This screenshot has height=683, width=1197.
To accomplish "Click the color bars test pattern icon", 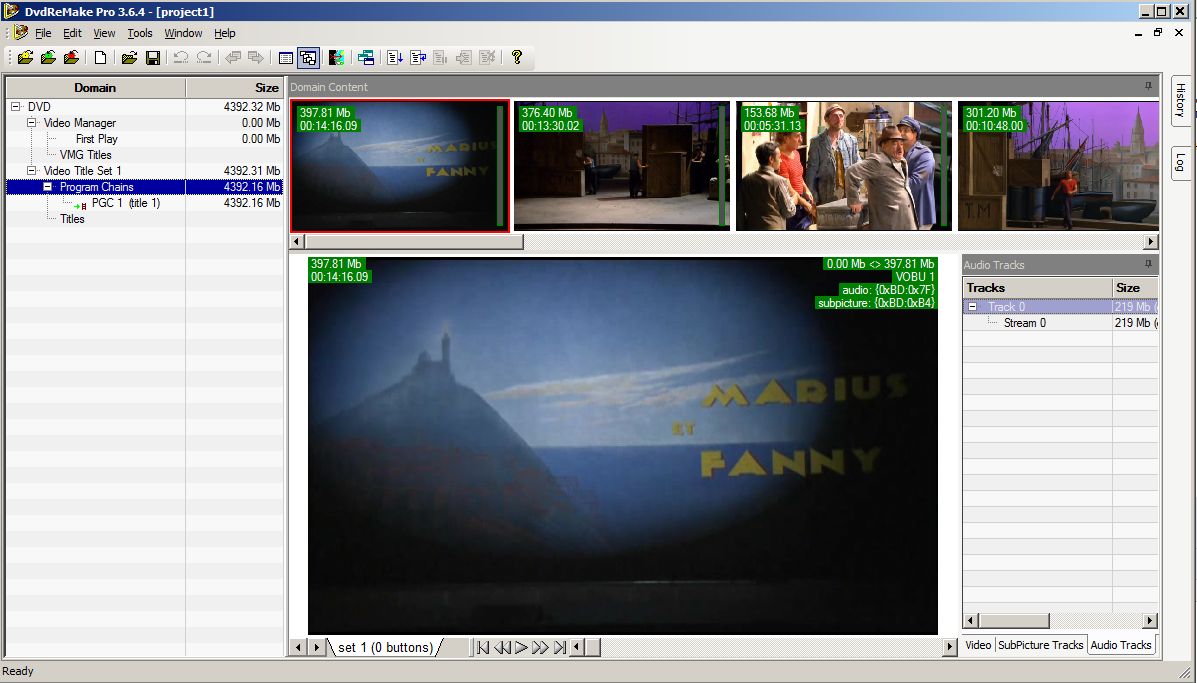I will point(336,58).
